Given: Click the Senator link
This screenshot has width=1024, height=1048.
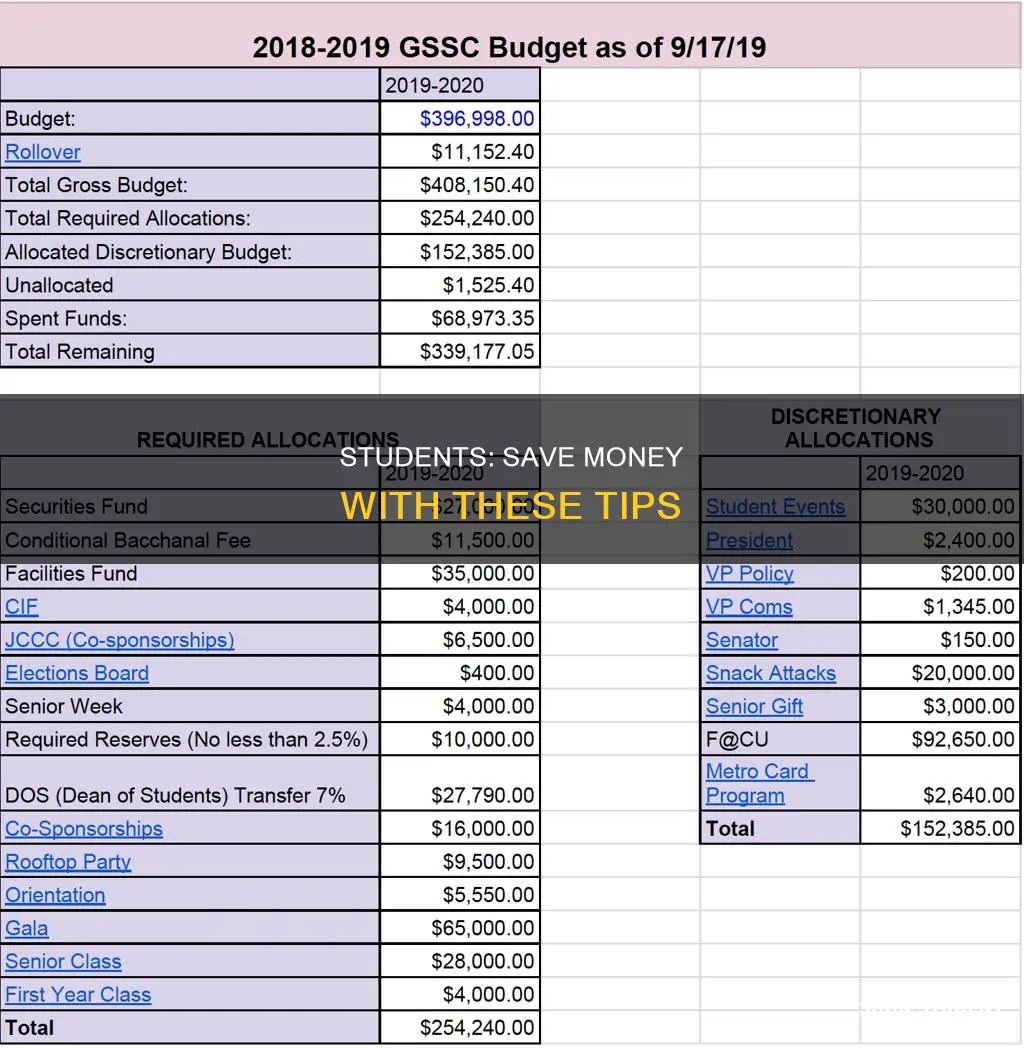Looking at the screenshot, I should [x=742, y=640].
